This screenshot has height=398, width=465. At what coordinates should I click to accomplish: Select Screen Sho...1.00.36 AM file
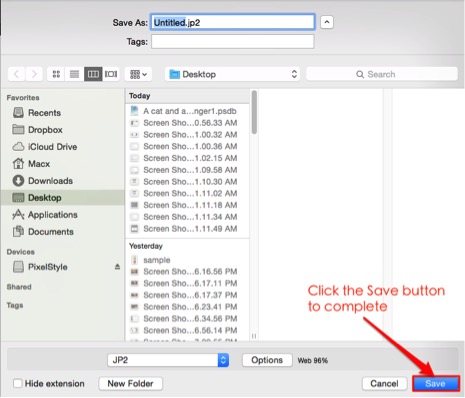coord(187,146)
